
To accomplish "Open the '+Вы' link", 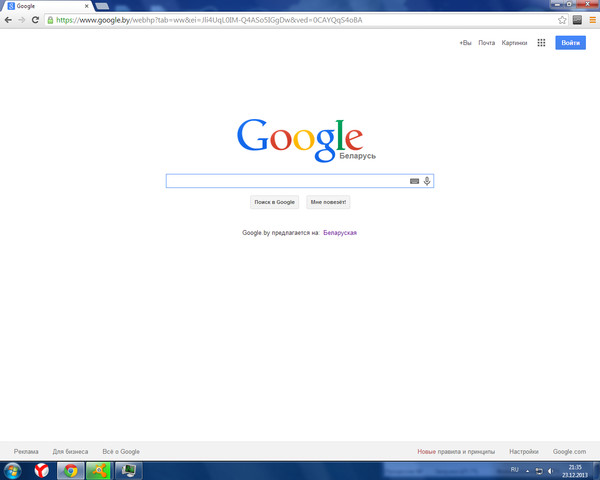I will tap(465, 43).
